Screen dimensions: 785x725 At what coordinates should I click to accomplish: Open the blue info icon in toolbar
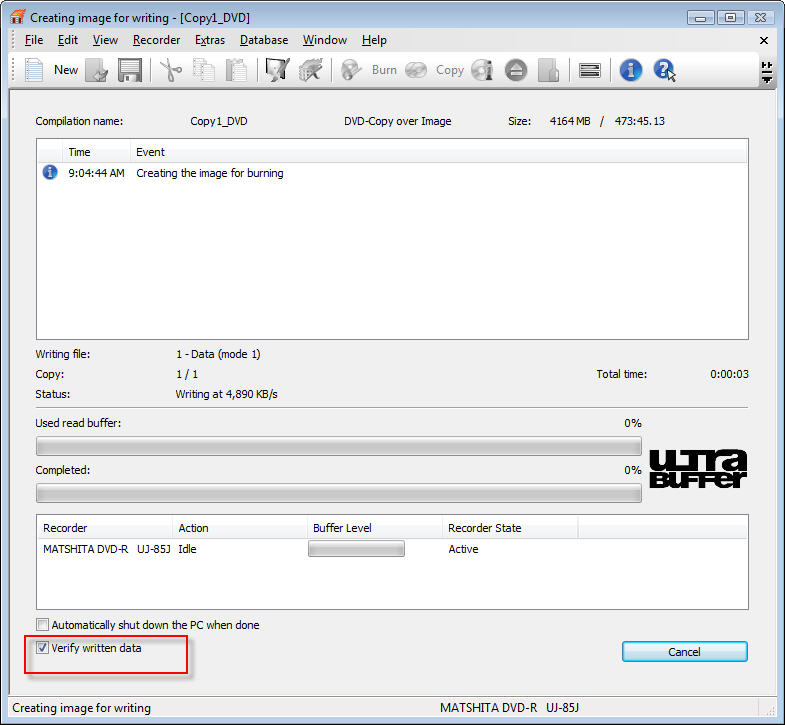(630, 70)
